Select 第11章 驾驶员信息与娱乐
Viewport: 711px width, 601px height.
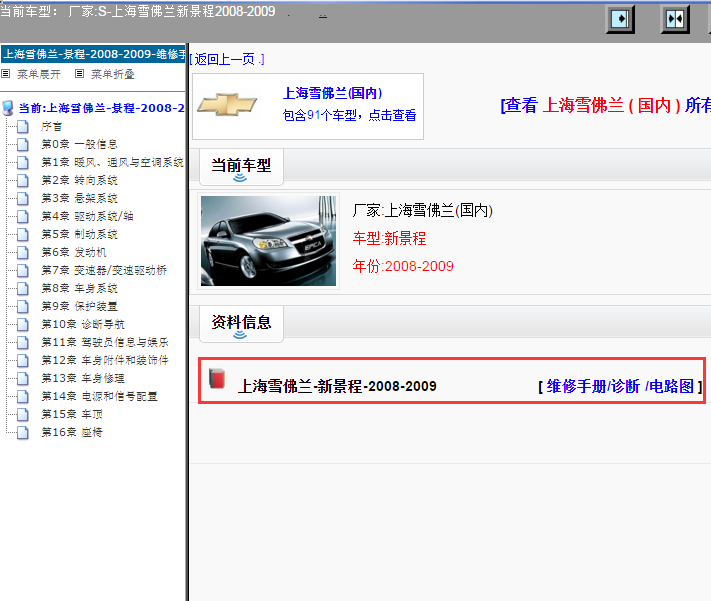point(105,342)
